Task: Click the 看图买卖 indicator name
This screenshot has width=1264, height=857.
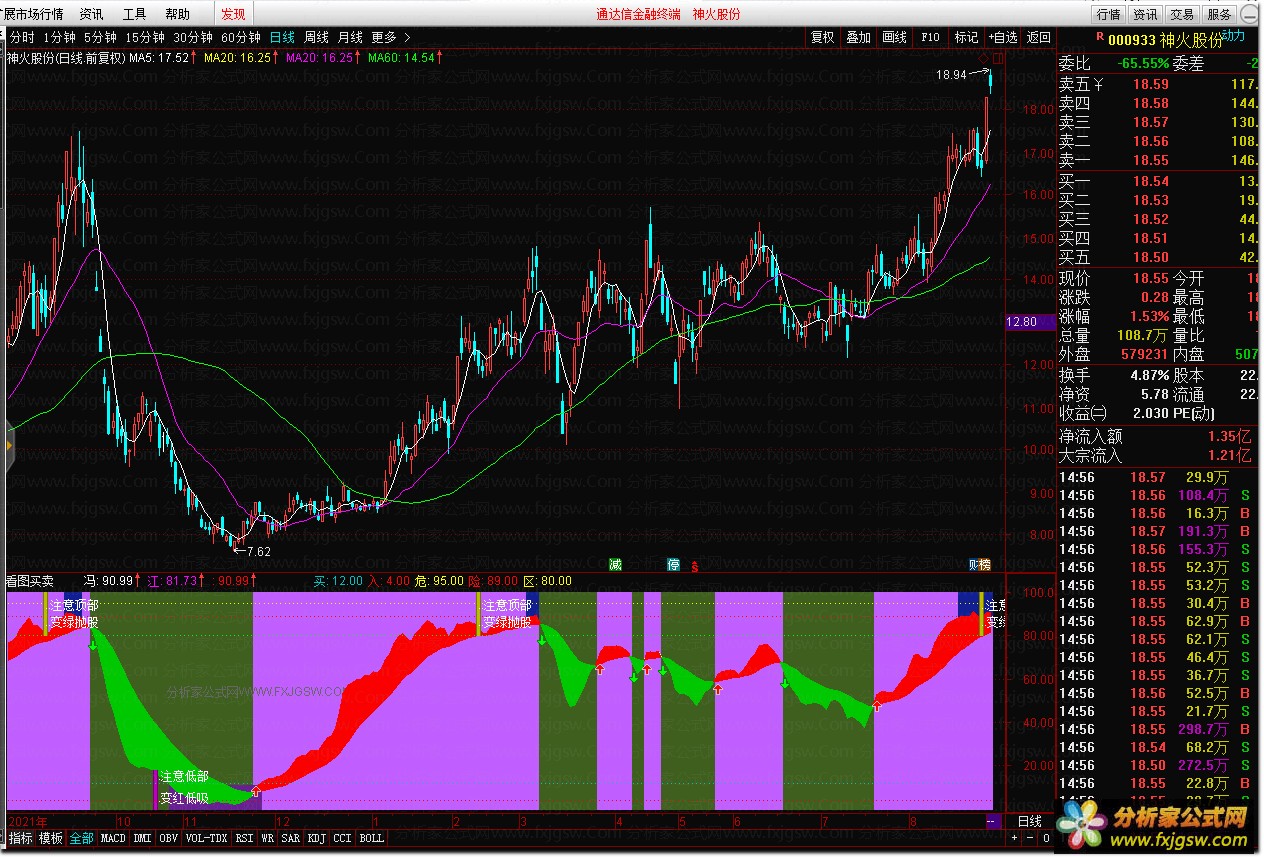Action: click(x=30, y=580)
